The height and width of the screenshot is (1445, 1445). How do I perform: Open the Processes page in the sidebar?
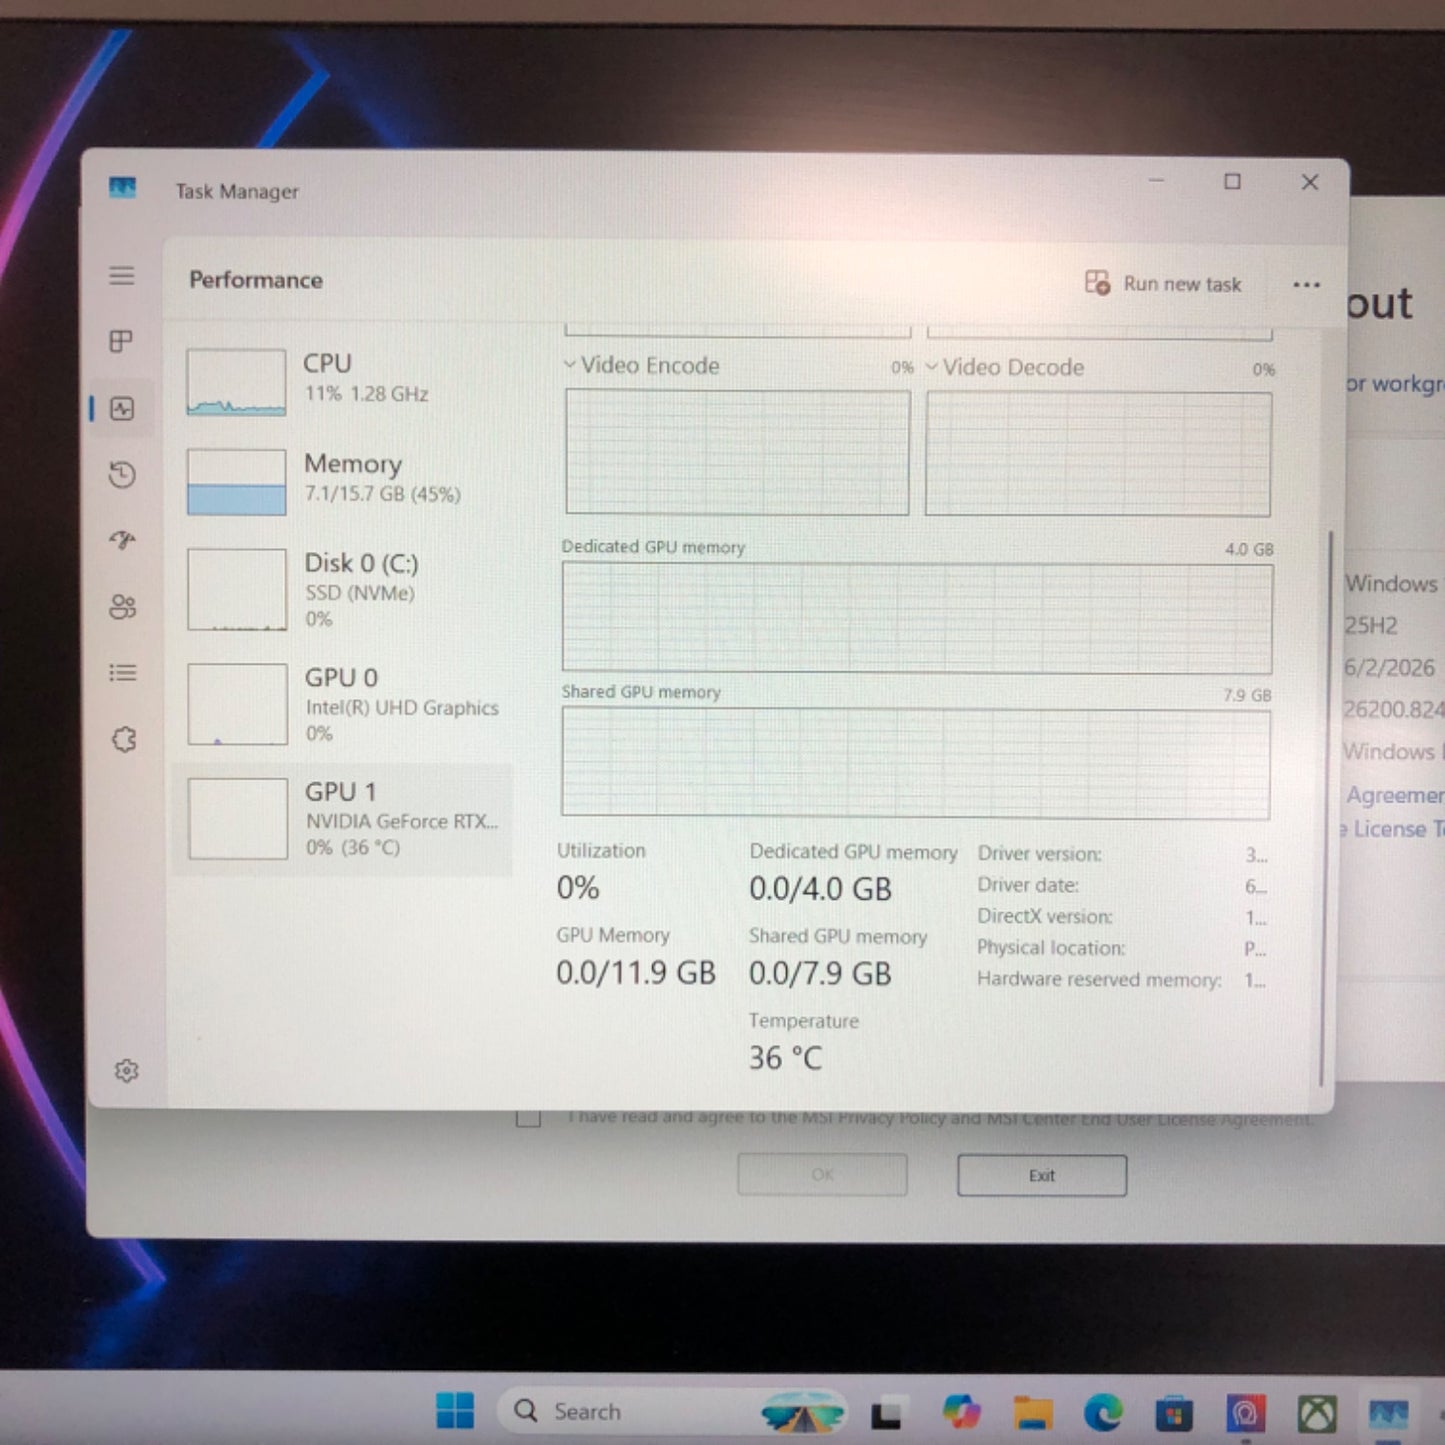click(122, 342)
